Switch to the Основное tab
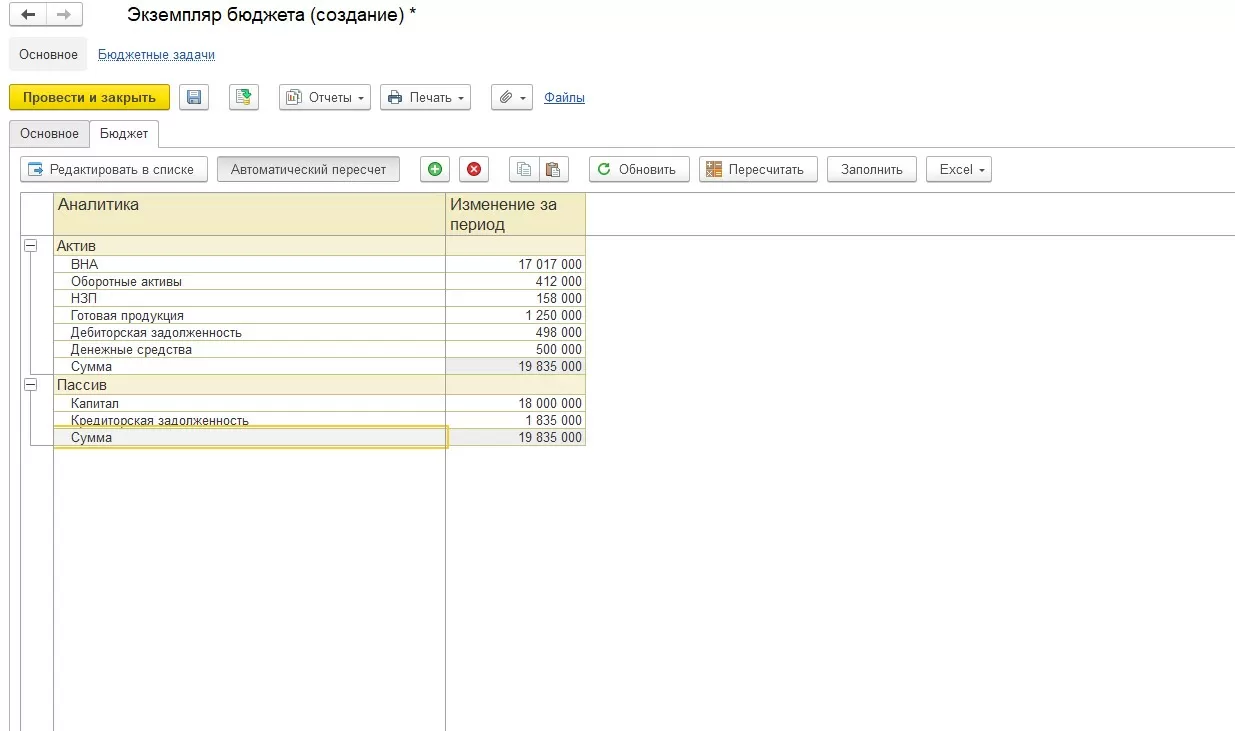Screen dimensions: 1235x731 tap(49, 133)
